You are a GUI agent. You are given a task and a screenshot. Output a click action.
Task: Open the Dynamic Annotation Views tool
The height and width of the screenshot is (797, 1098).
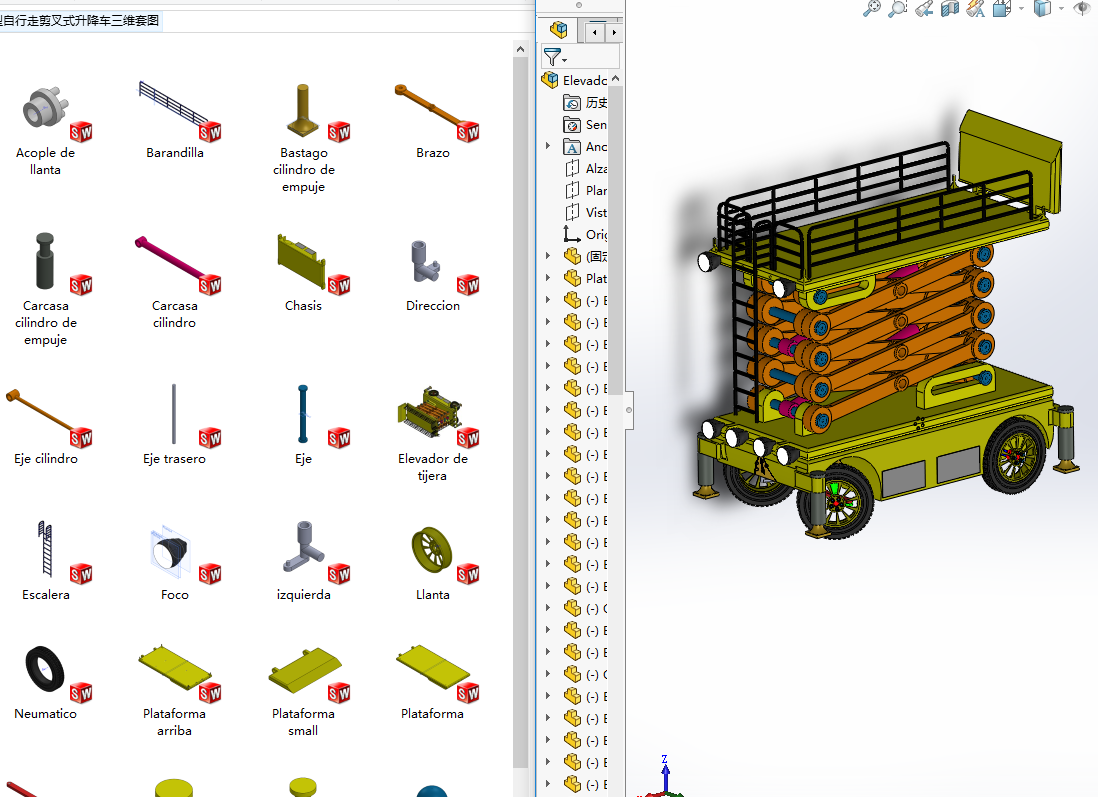coord(975,8)
